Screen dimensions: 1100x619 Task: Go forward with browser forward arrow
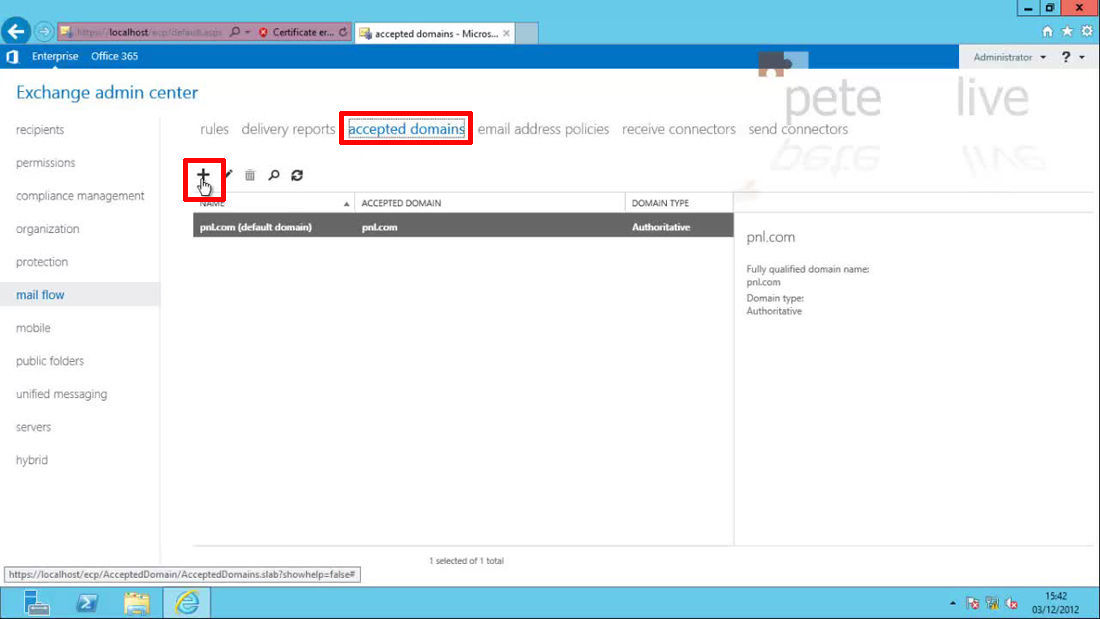[x=43, y=32]
